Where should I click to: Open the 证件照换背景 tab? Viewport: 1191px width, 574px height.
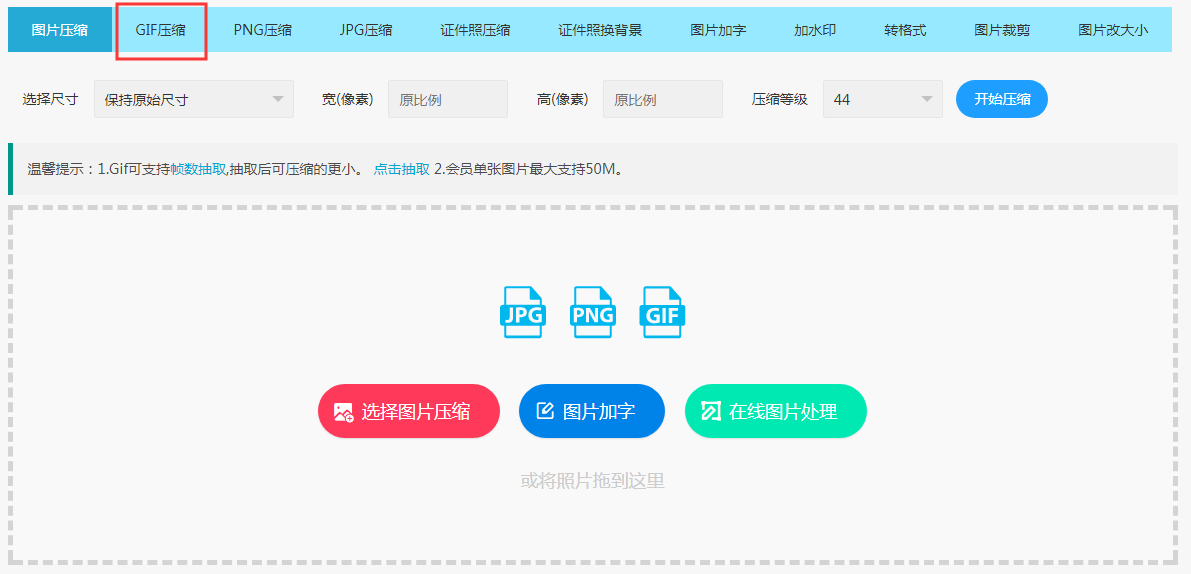click(600, 30)
